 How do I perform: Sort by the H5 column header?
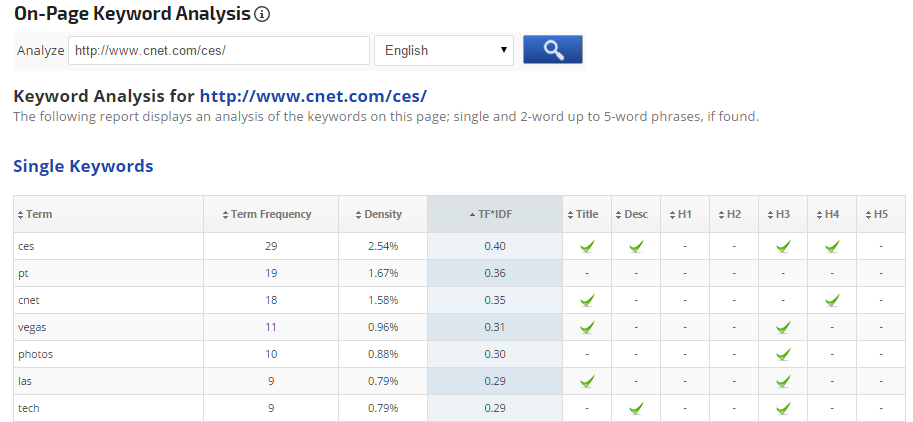pos(880,214)
